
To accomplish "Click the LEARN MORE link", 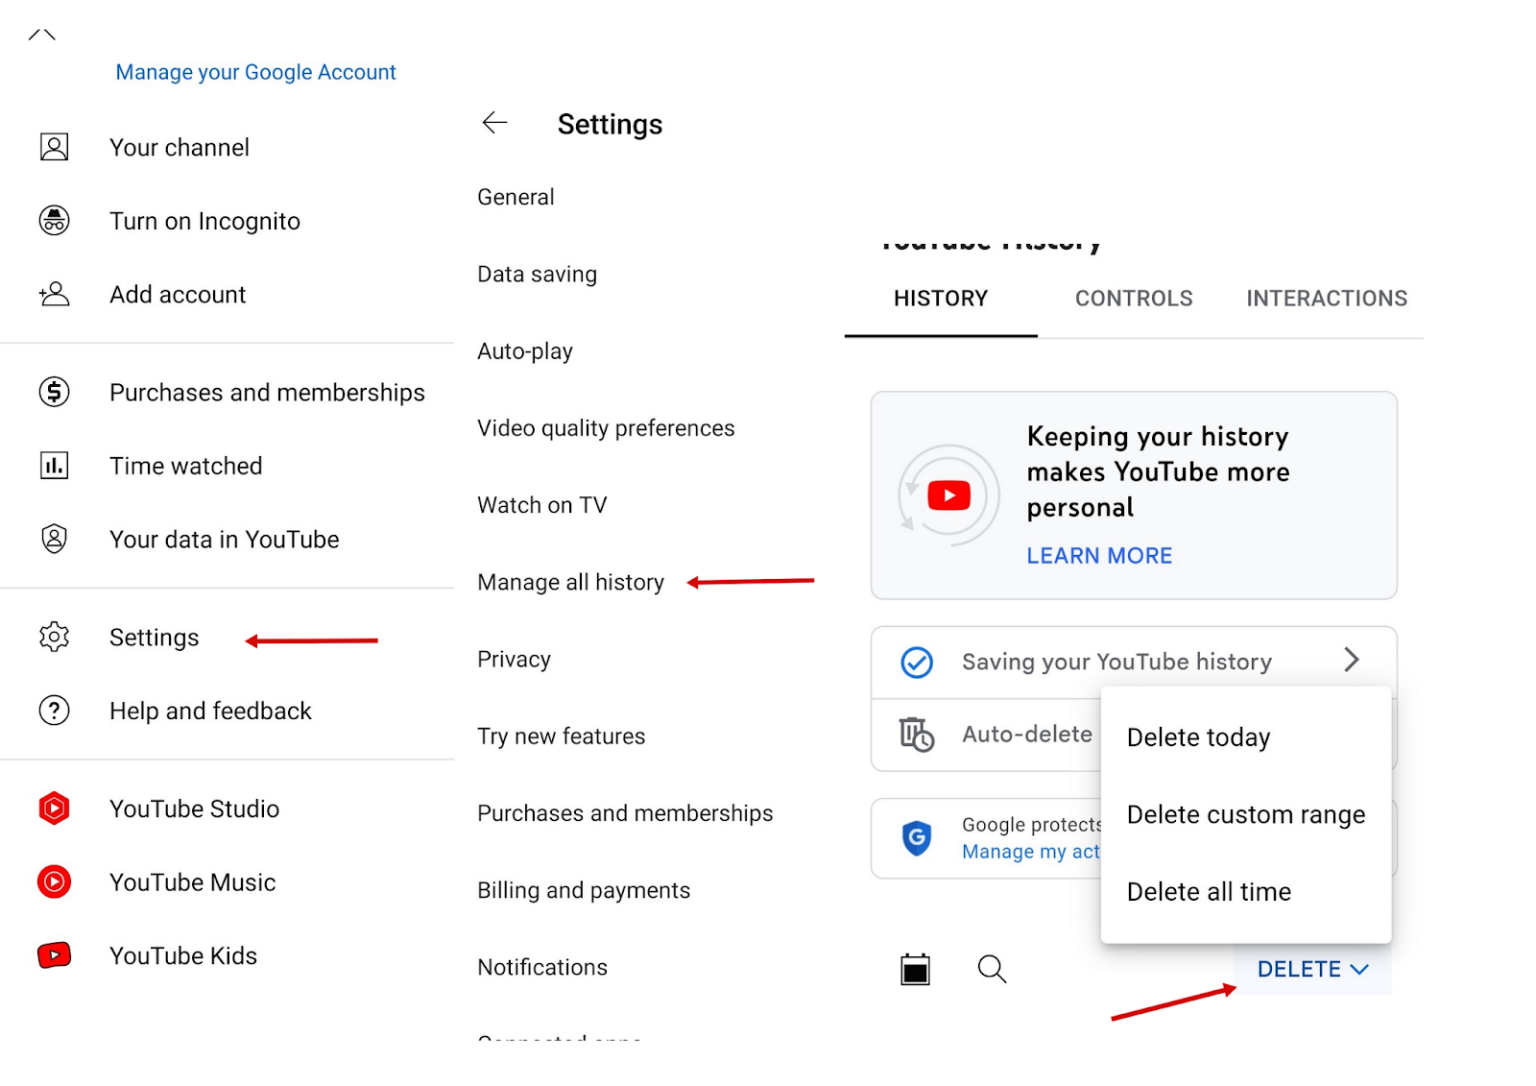I will pyautogui.click(x=1099, y=555).
